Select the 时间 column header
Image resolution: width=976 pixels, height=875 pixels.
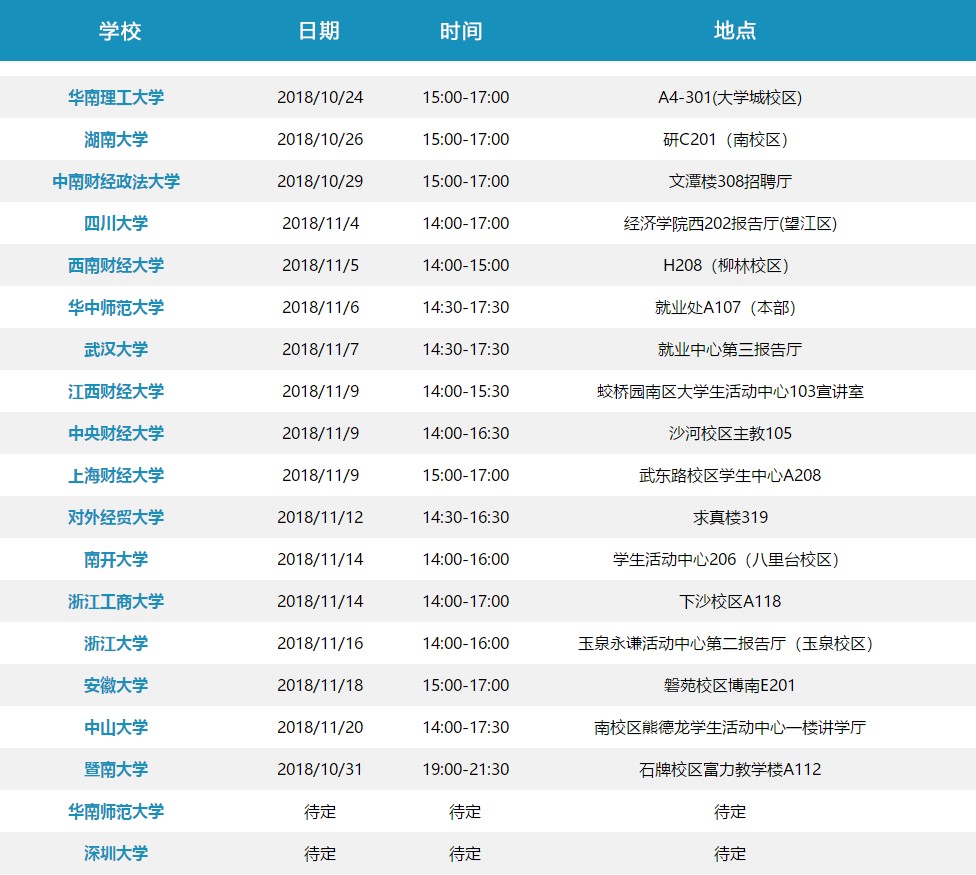pos(461,30)
